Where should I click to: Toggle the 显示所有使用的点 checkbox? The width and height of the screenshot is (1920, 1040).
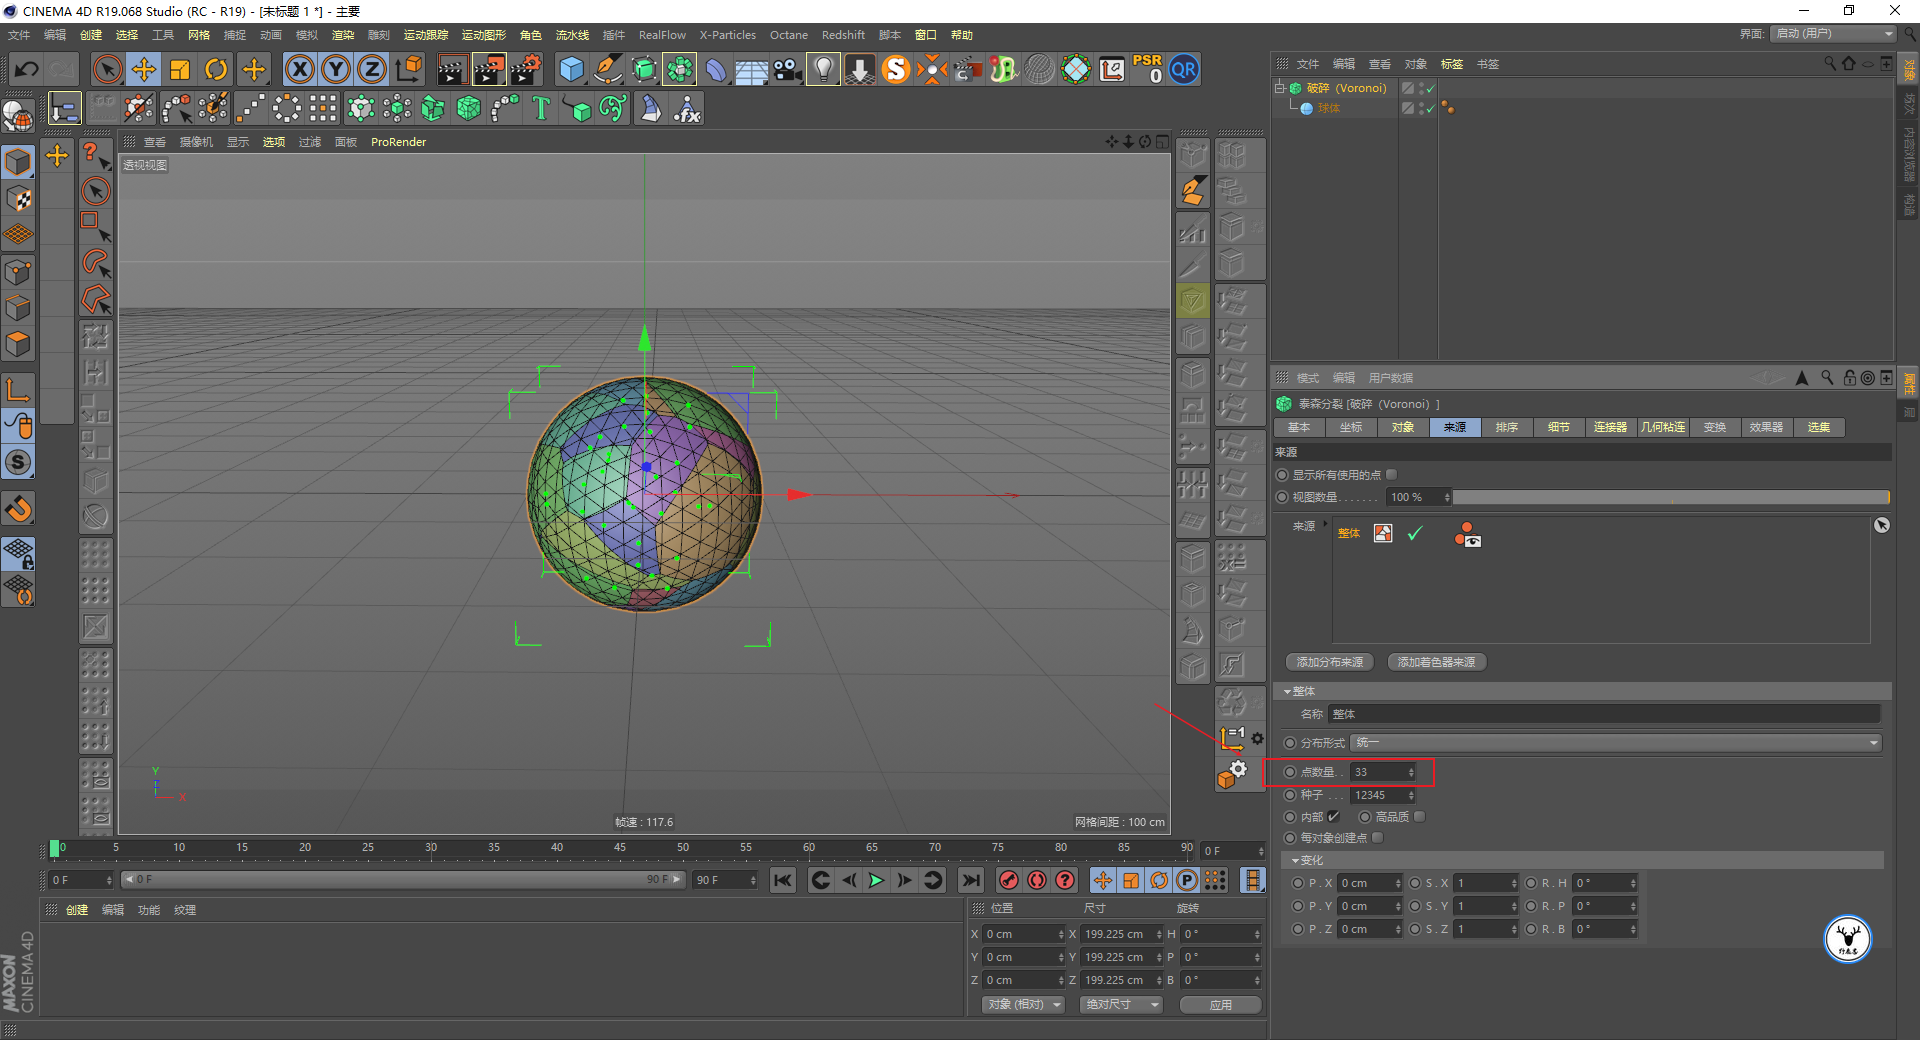[x=1392, y=475]
